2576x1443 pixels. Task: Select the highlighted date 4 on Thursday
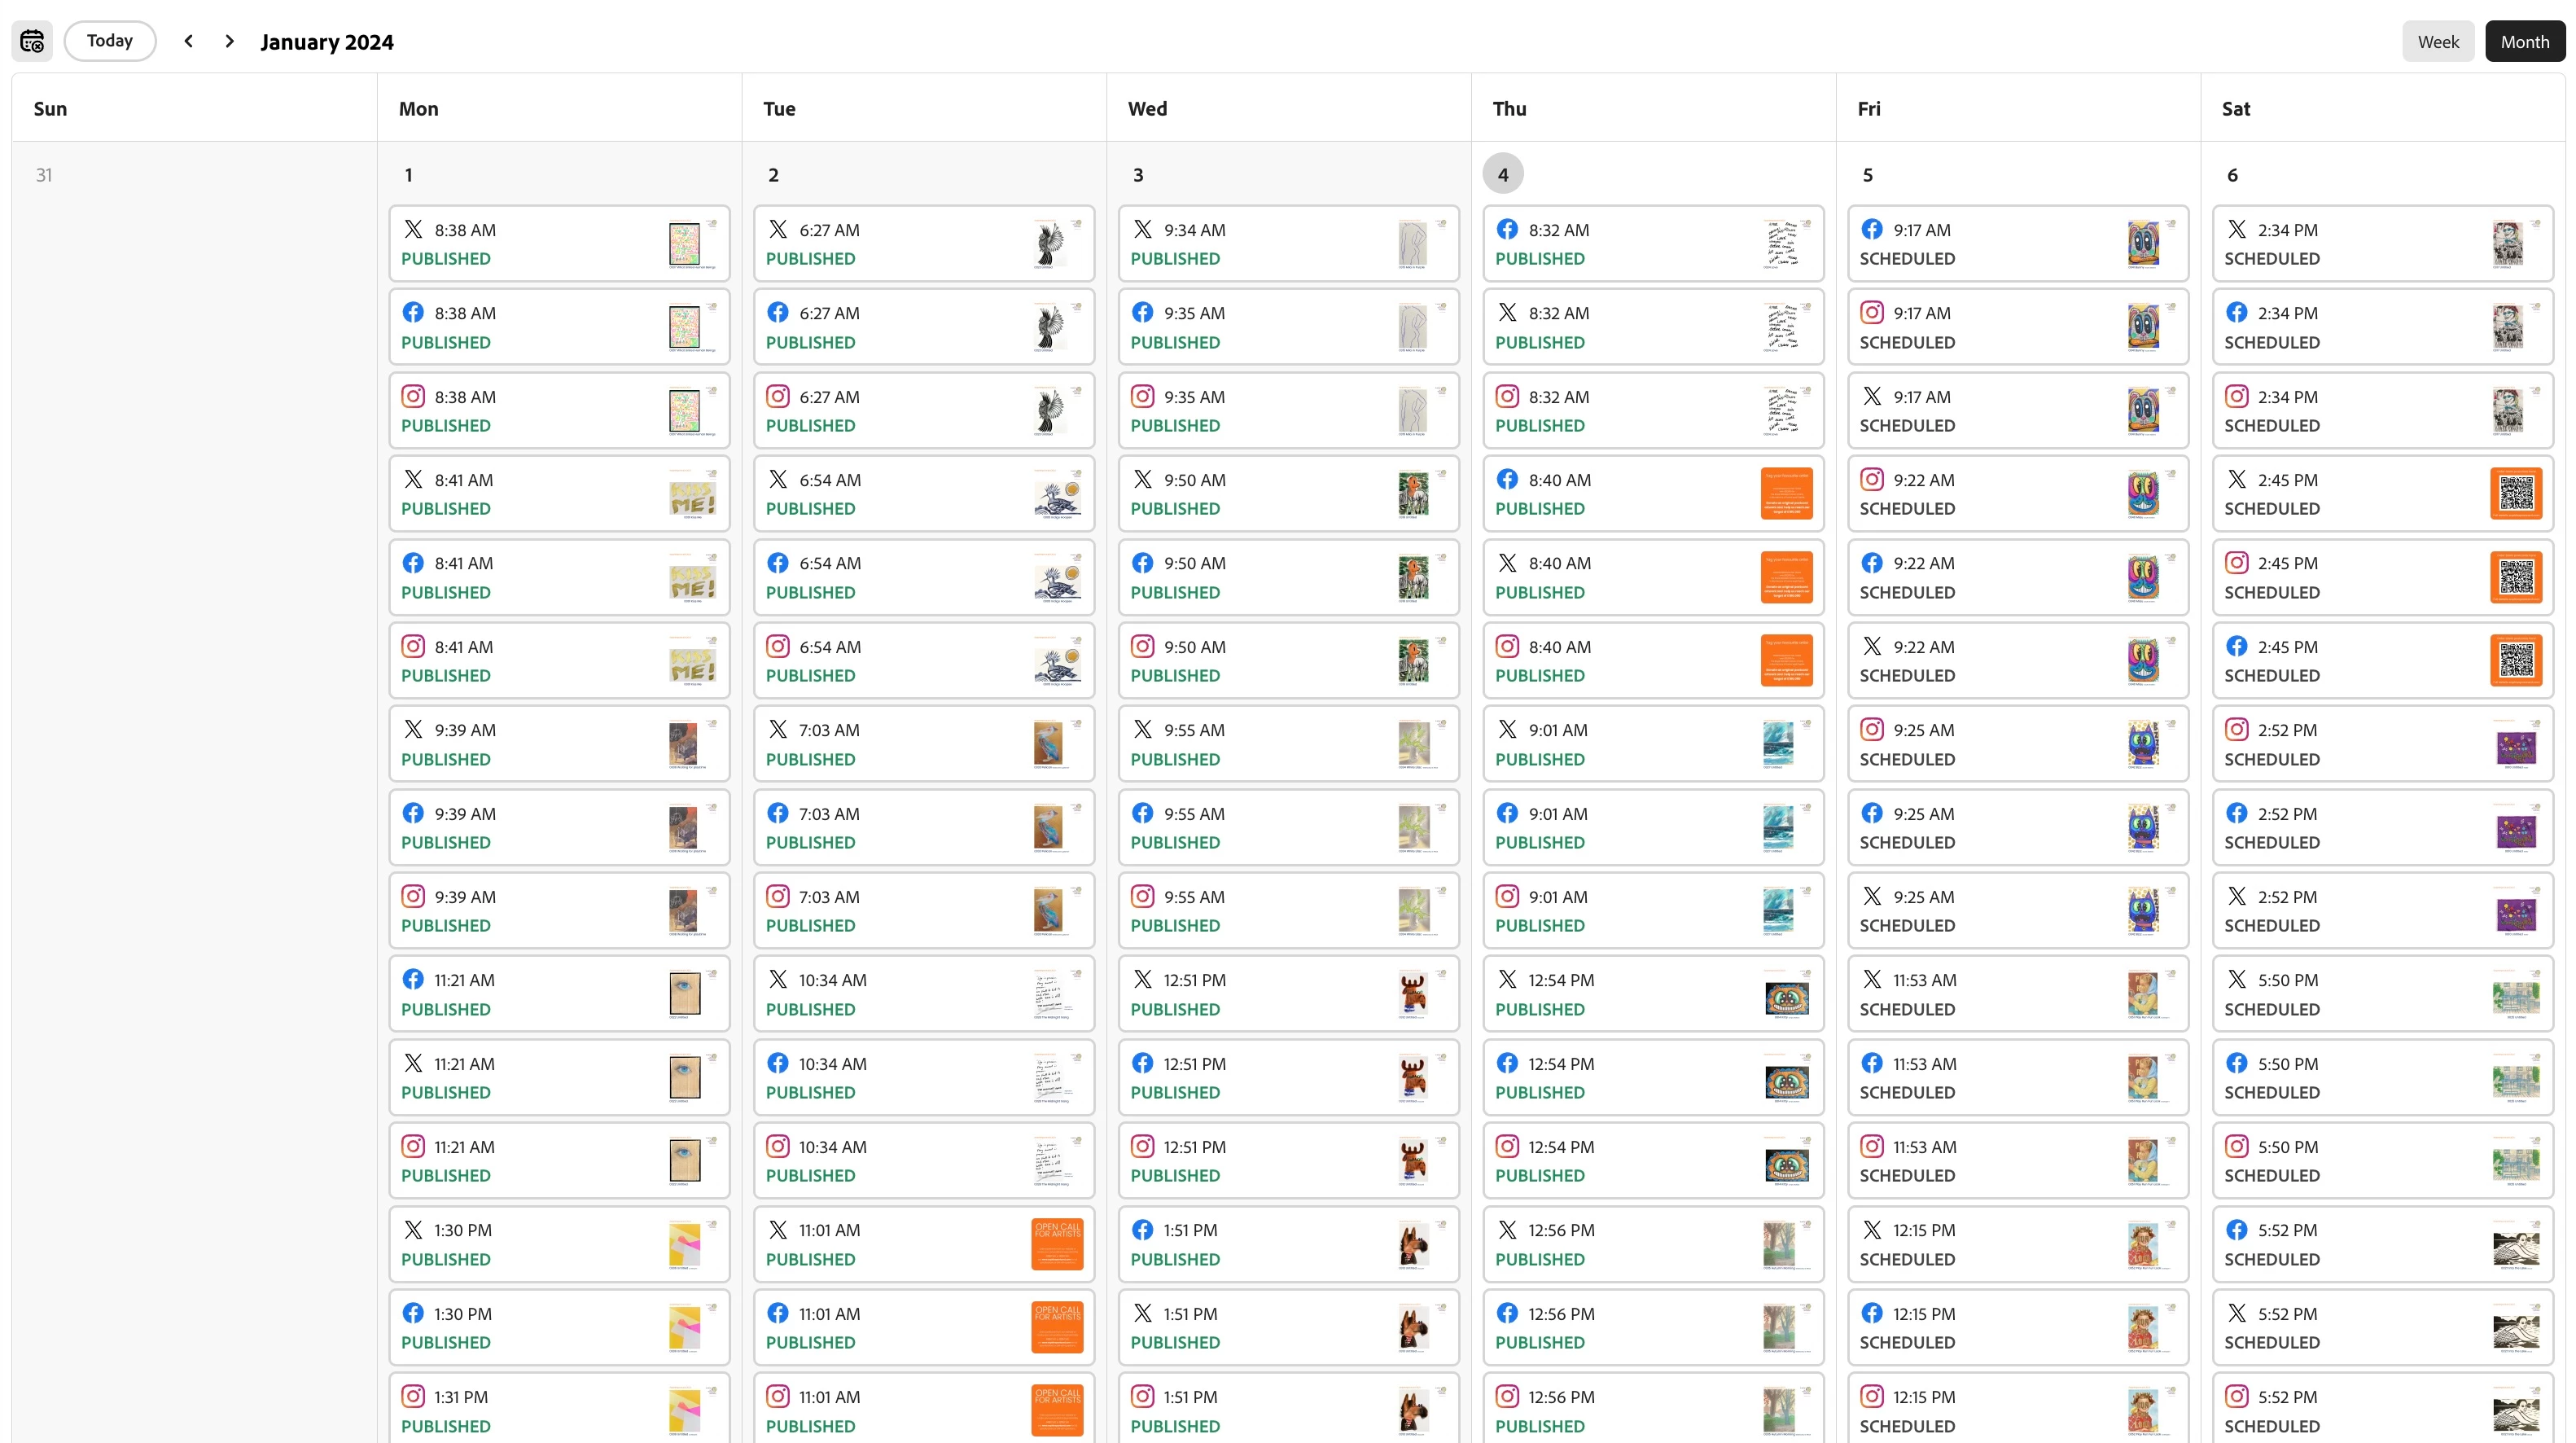tap(1502, 174)
